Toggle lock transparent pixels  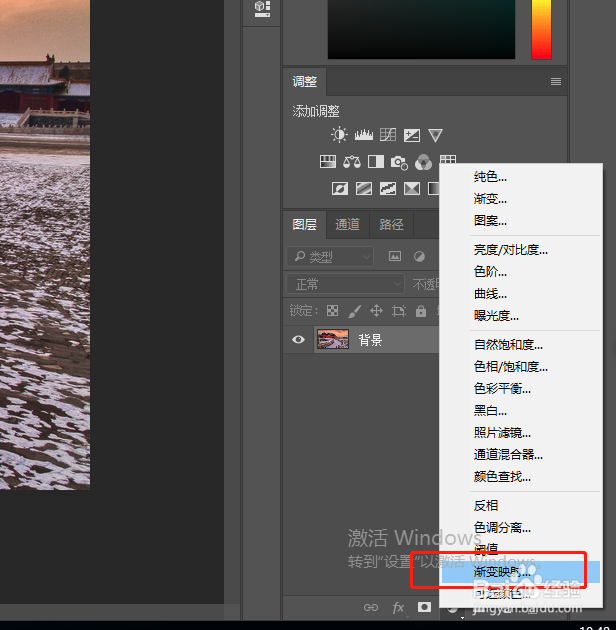(x=332, y=311)
